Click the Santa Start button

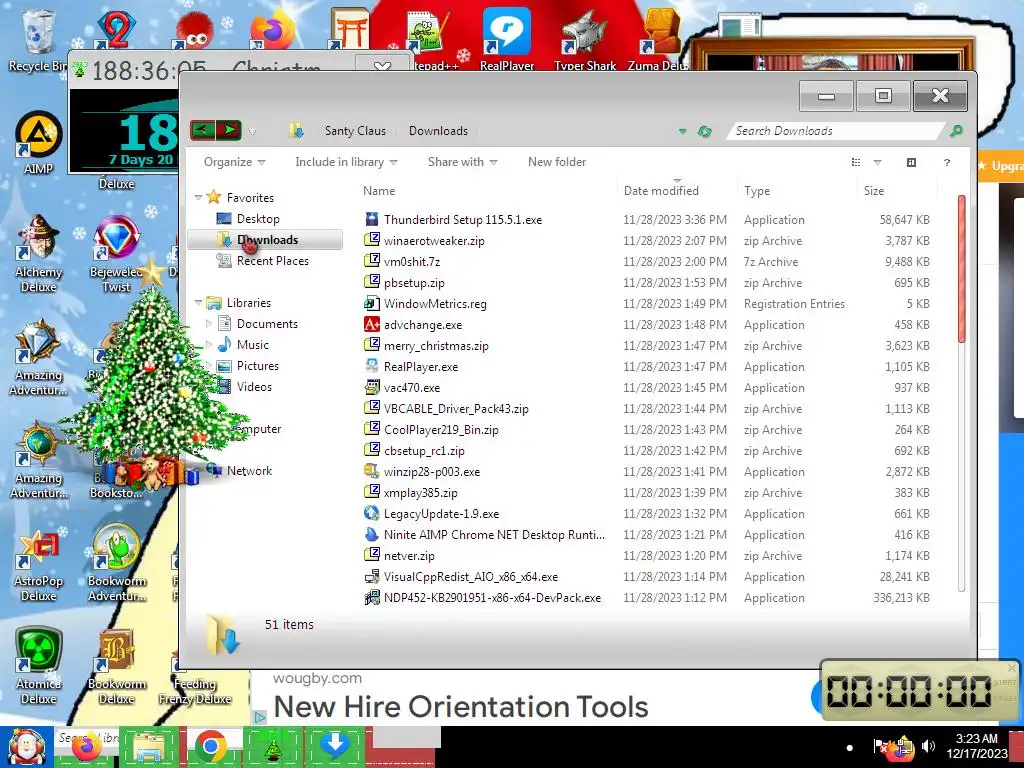click(x=26, y=747)
